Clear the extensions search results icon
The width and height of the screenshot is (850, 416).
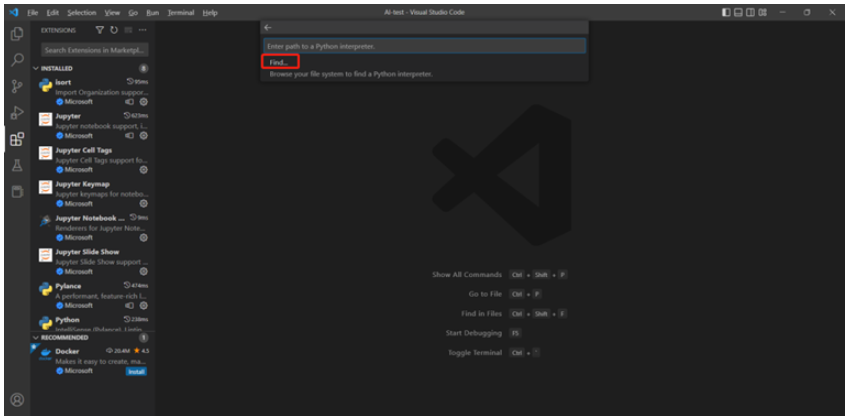tap(128, 30)
